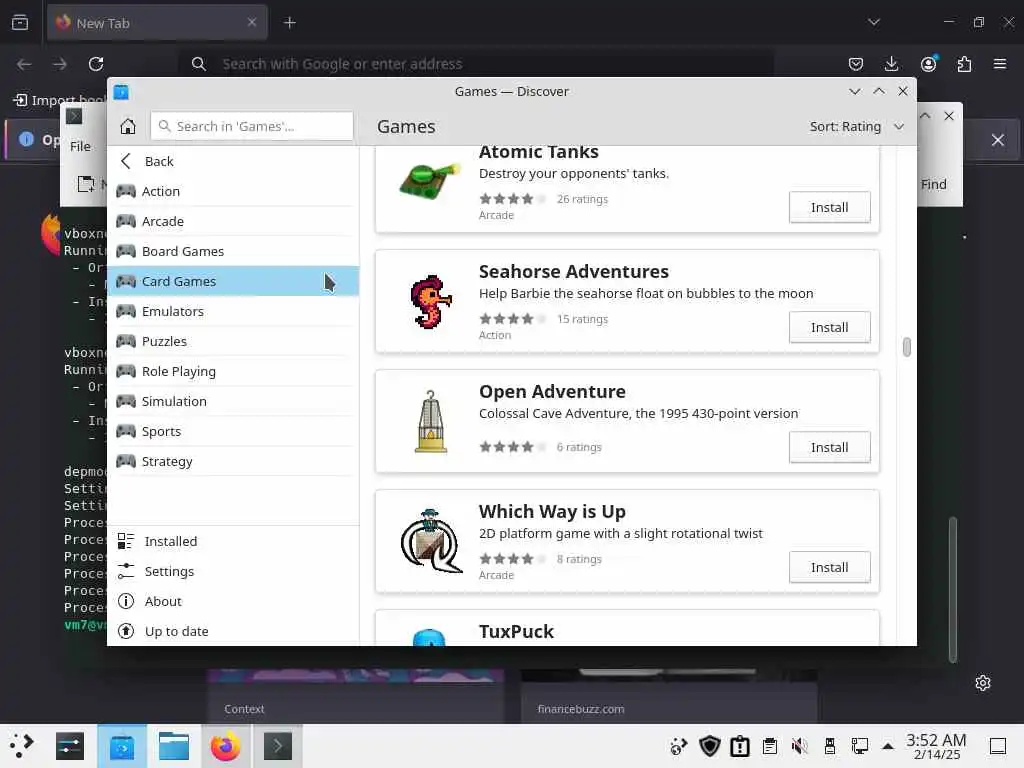
Task: Click the Discover window menu chevron down
Action: pos(854,91)
